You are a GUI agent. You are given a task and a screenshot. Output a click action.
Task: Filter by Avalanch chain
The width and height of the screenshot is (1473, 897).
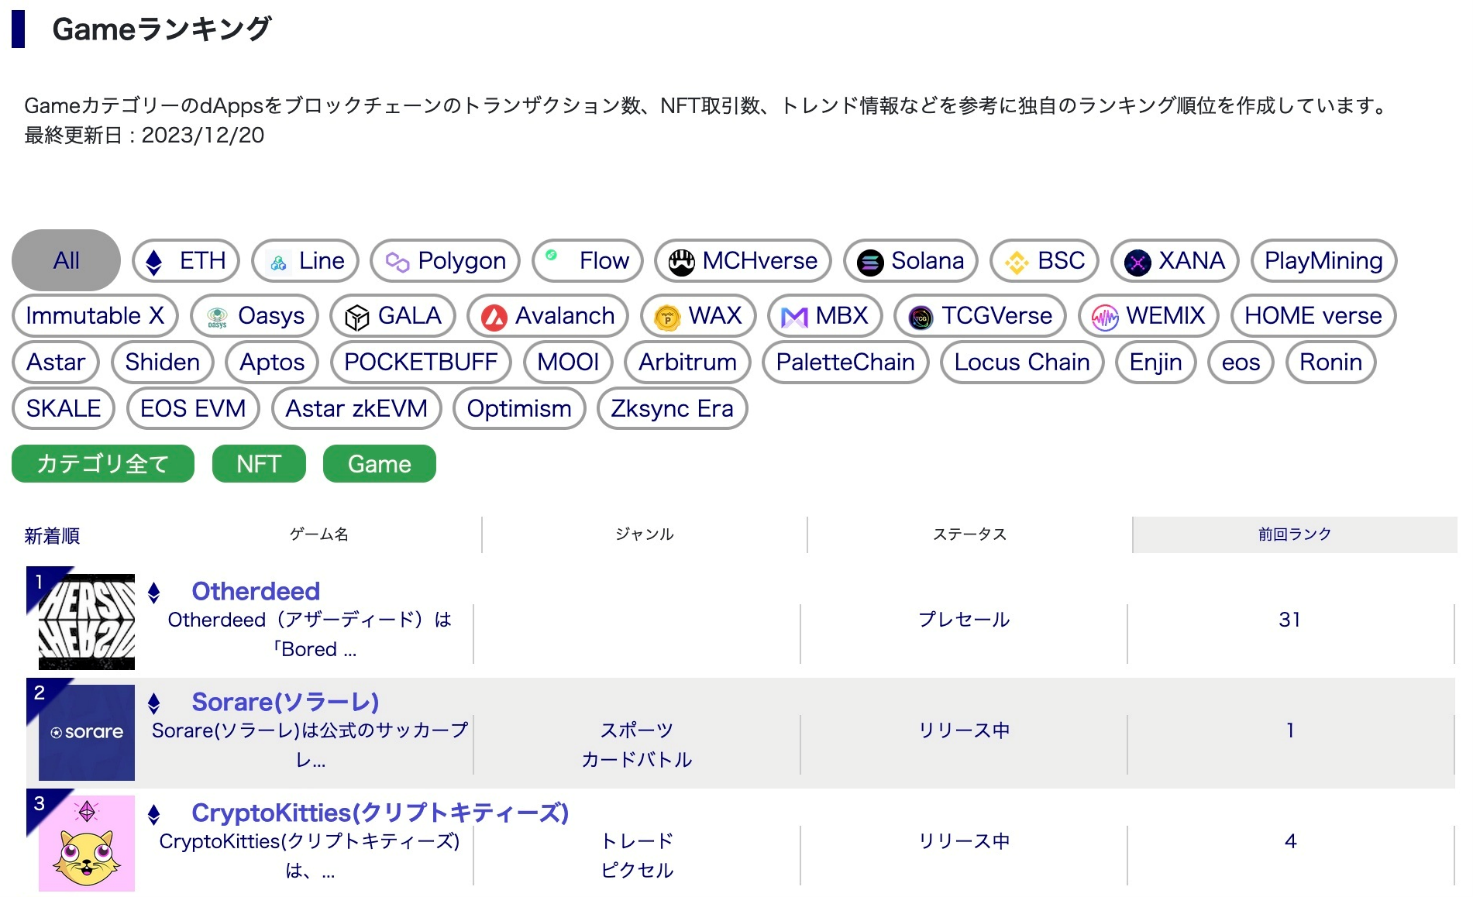[548, 316]
